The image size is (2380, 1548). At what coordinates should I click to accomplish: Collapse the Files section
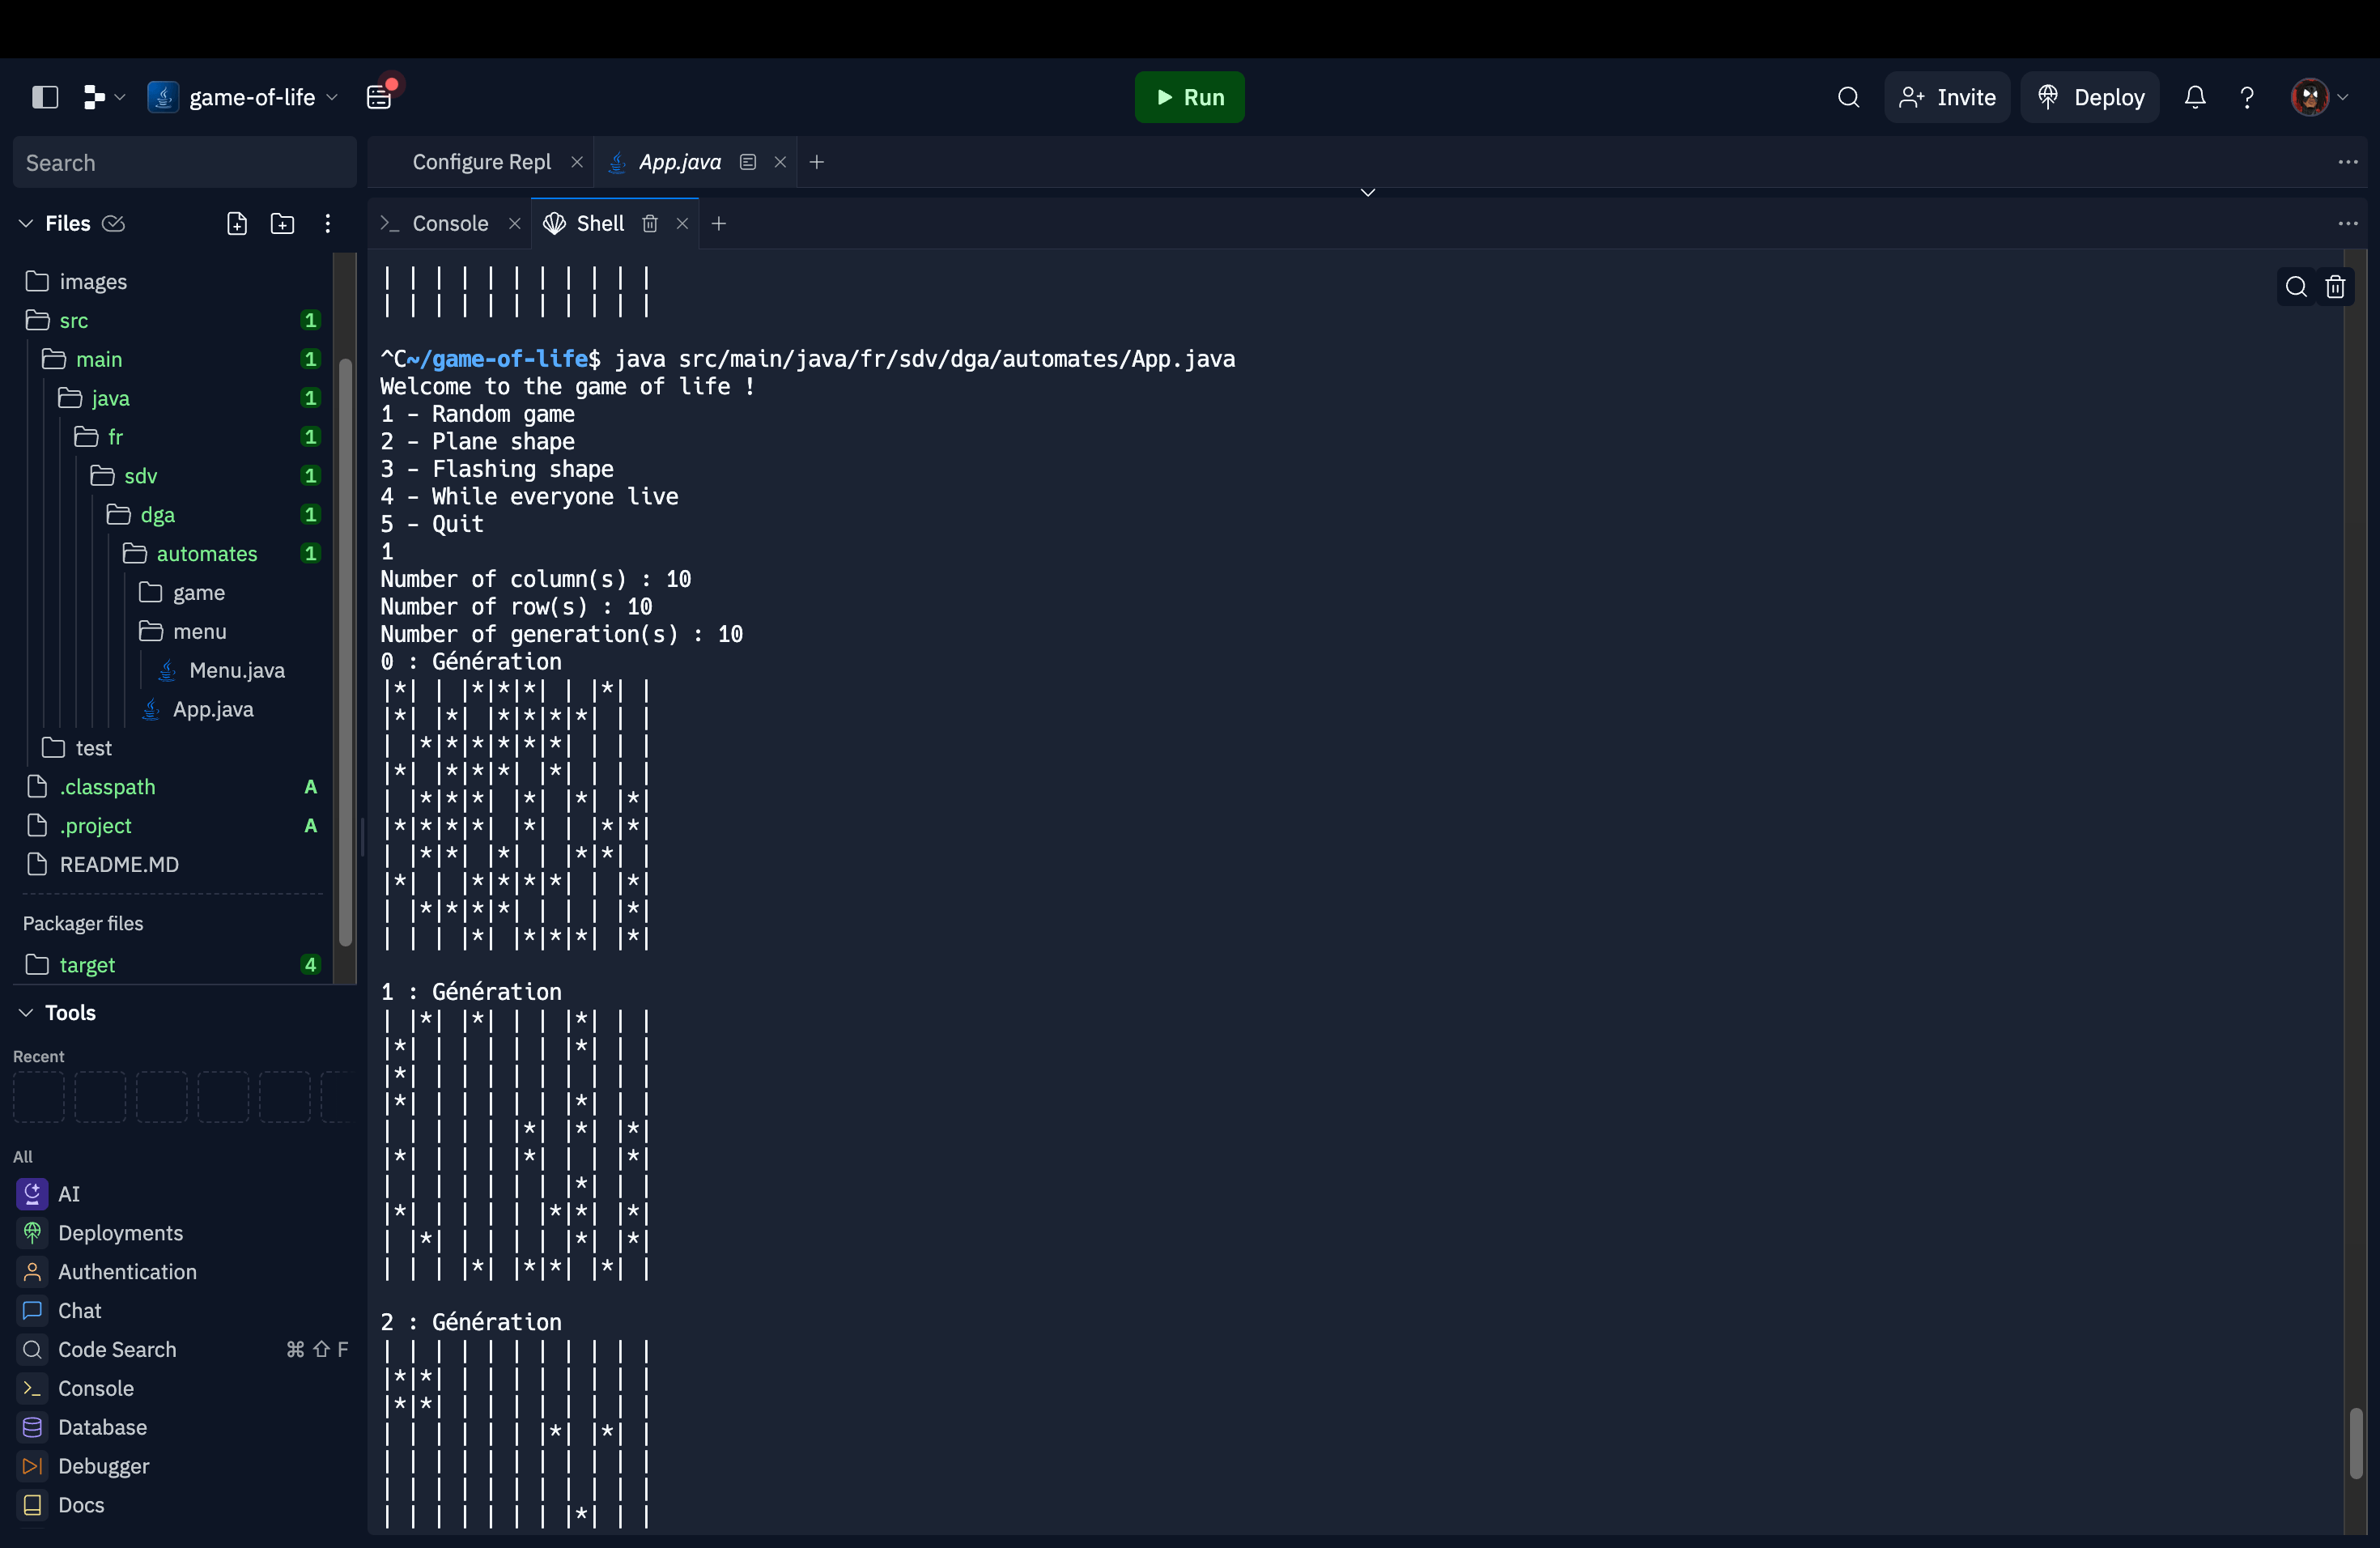tap(26, 224)
